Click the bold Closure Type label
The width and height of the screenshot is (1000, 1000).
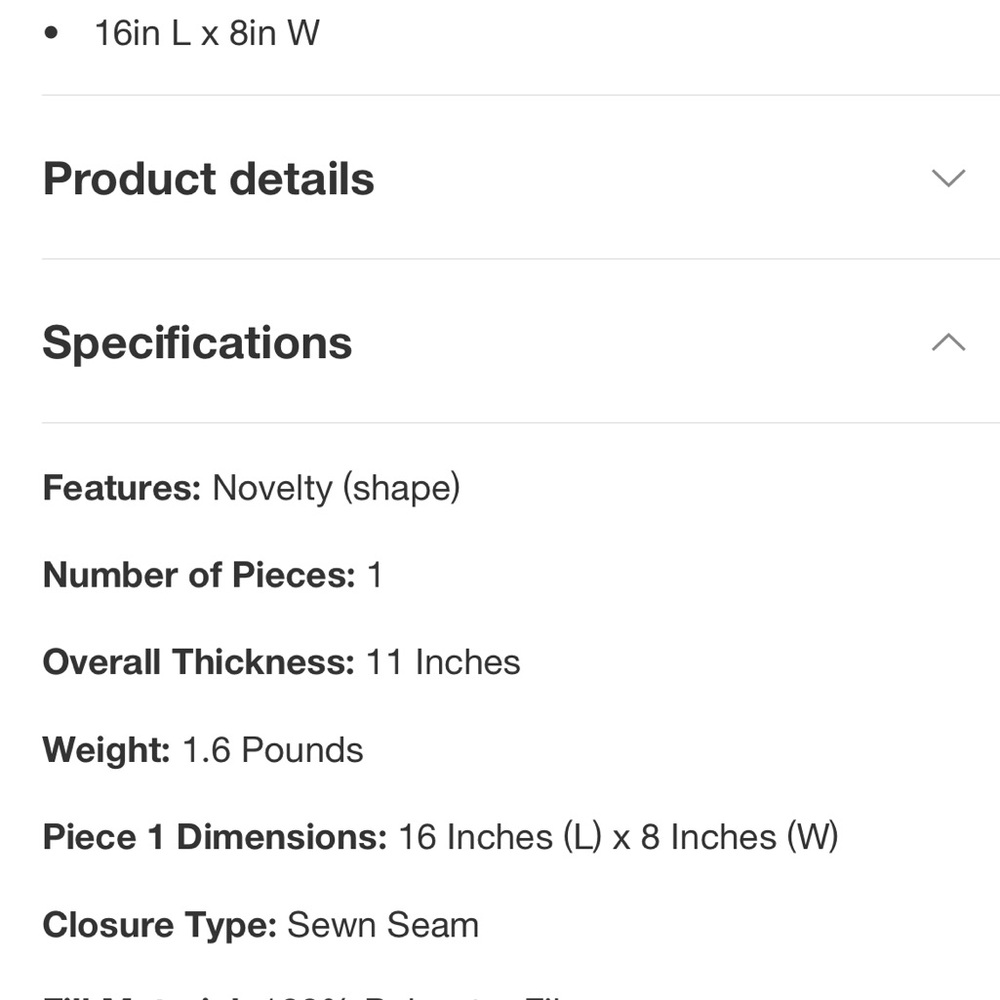pos(160,925)
